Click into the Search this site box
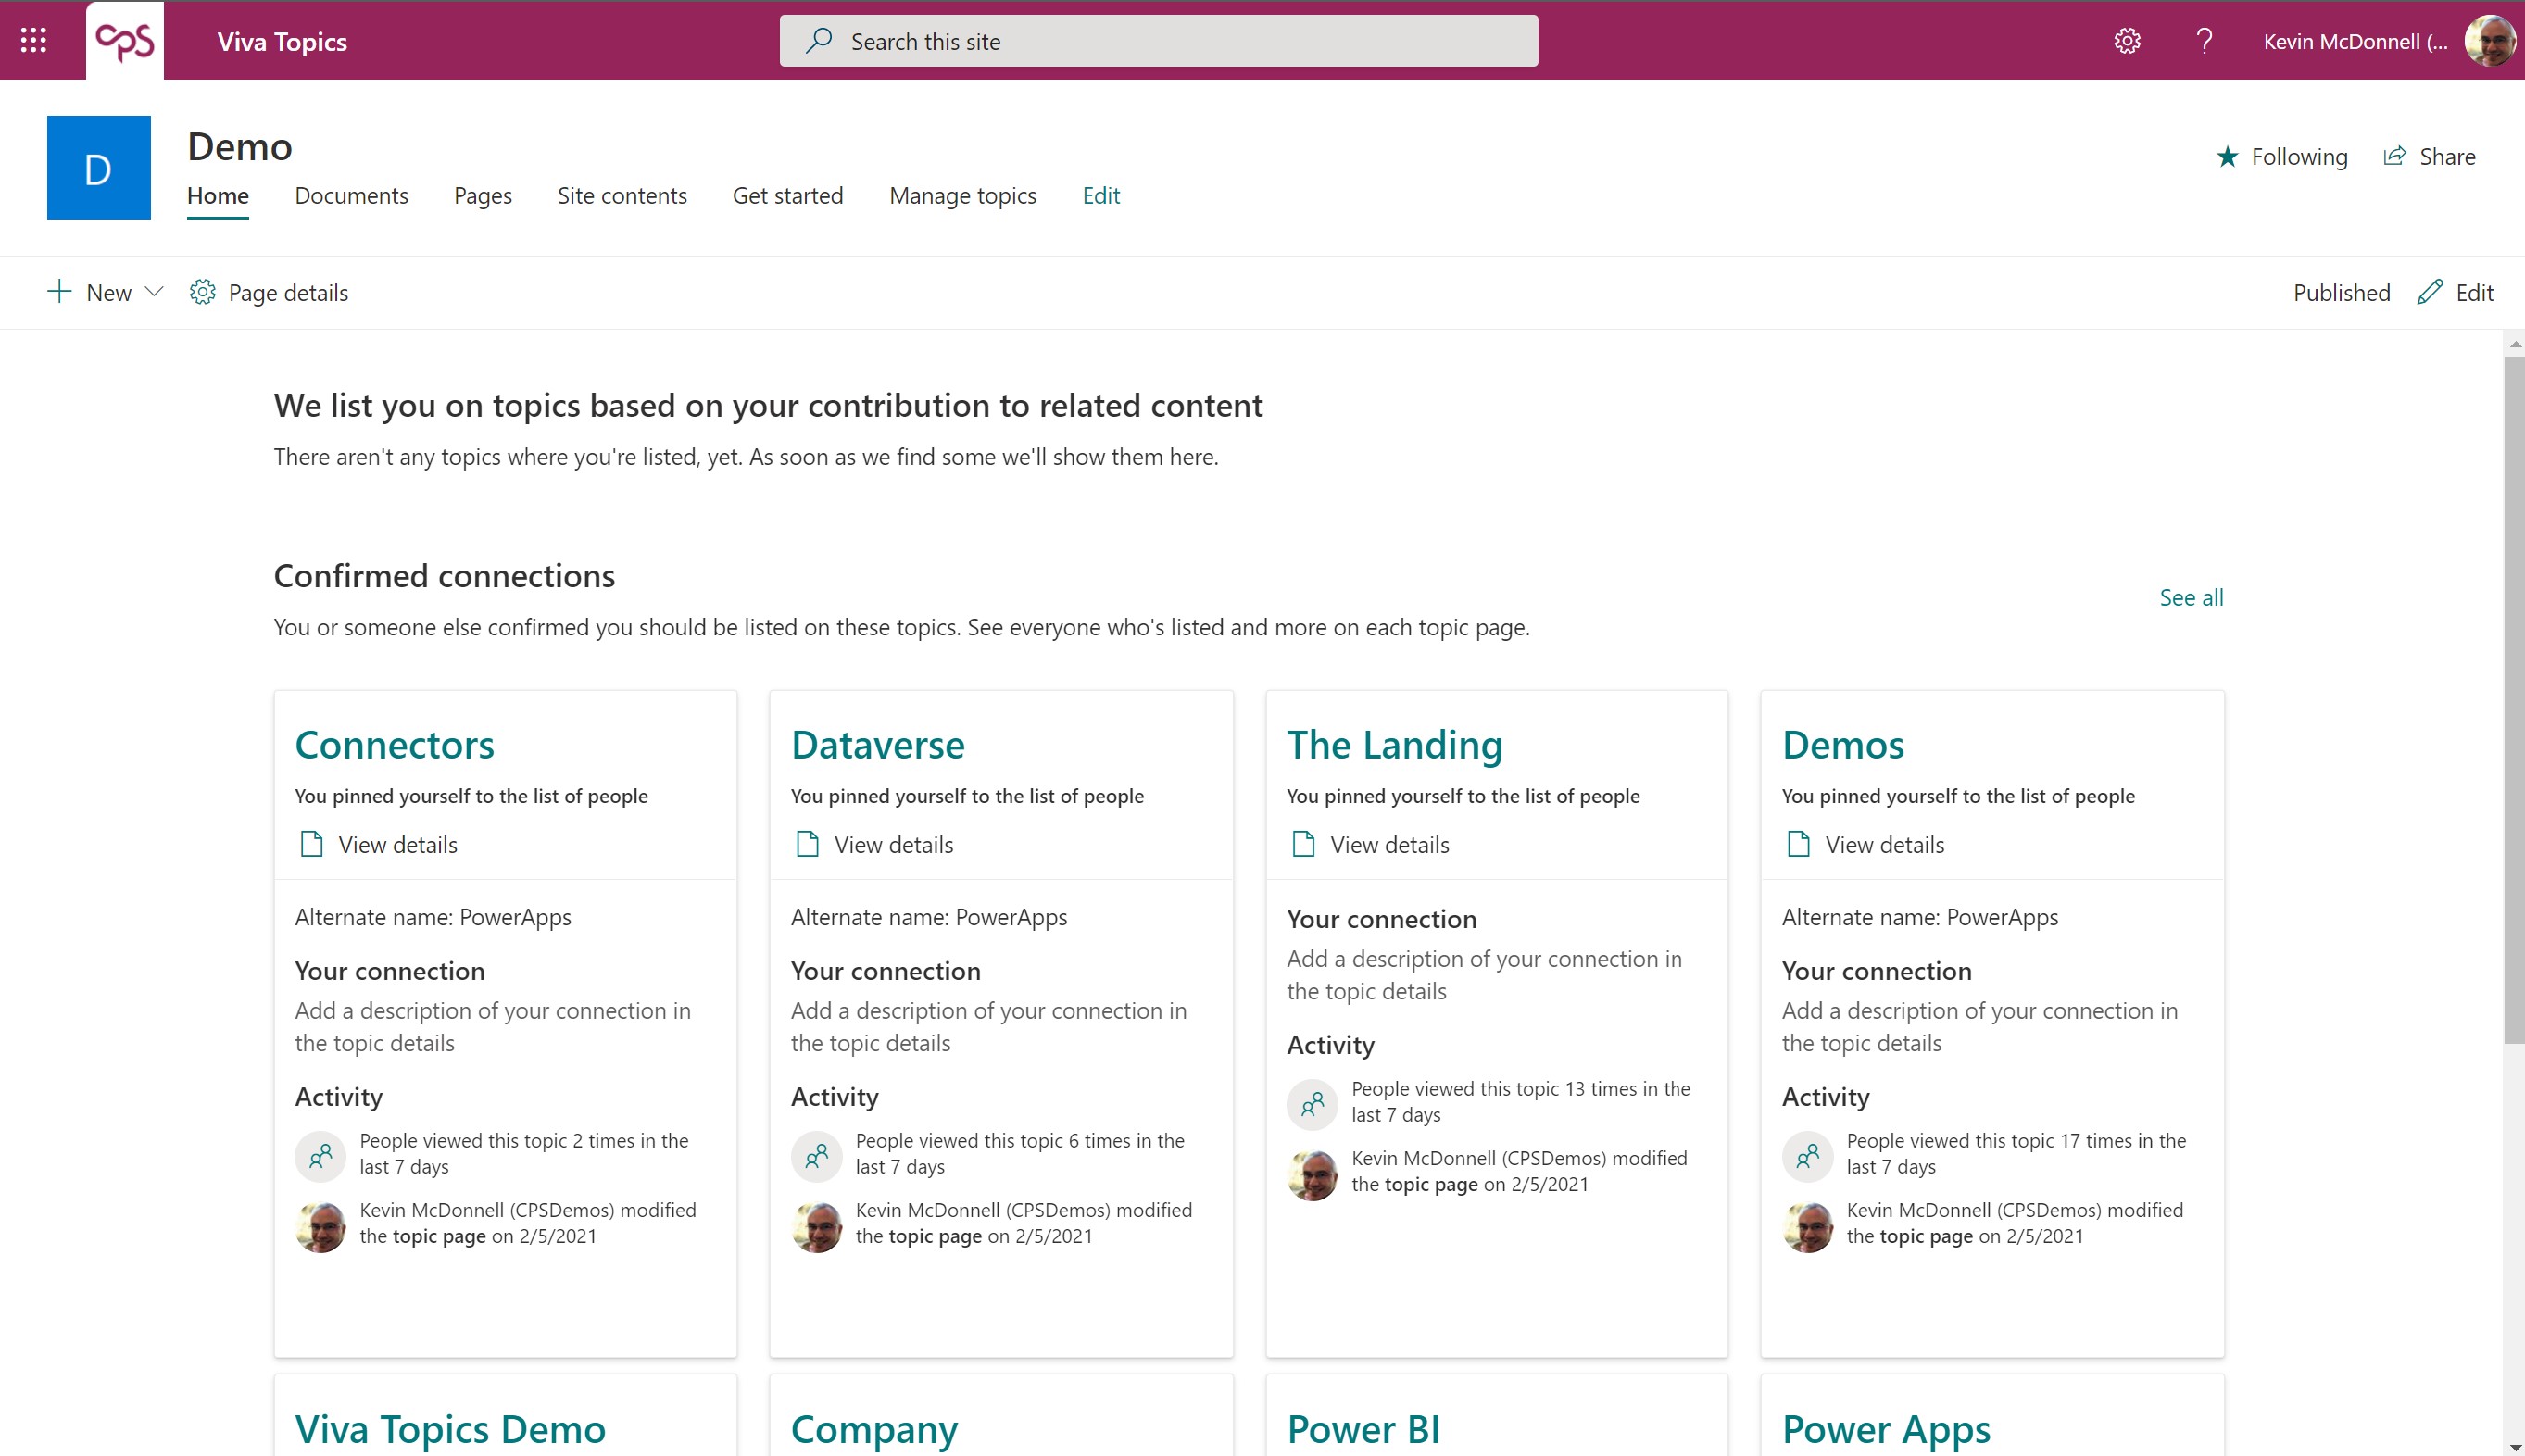 click(x=1158, y=41)
